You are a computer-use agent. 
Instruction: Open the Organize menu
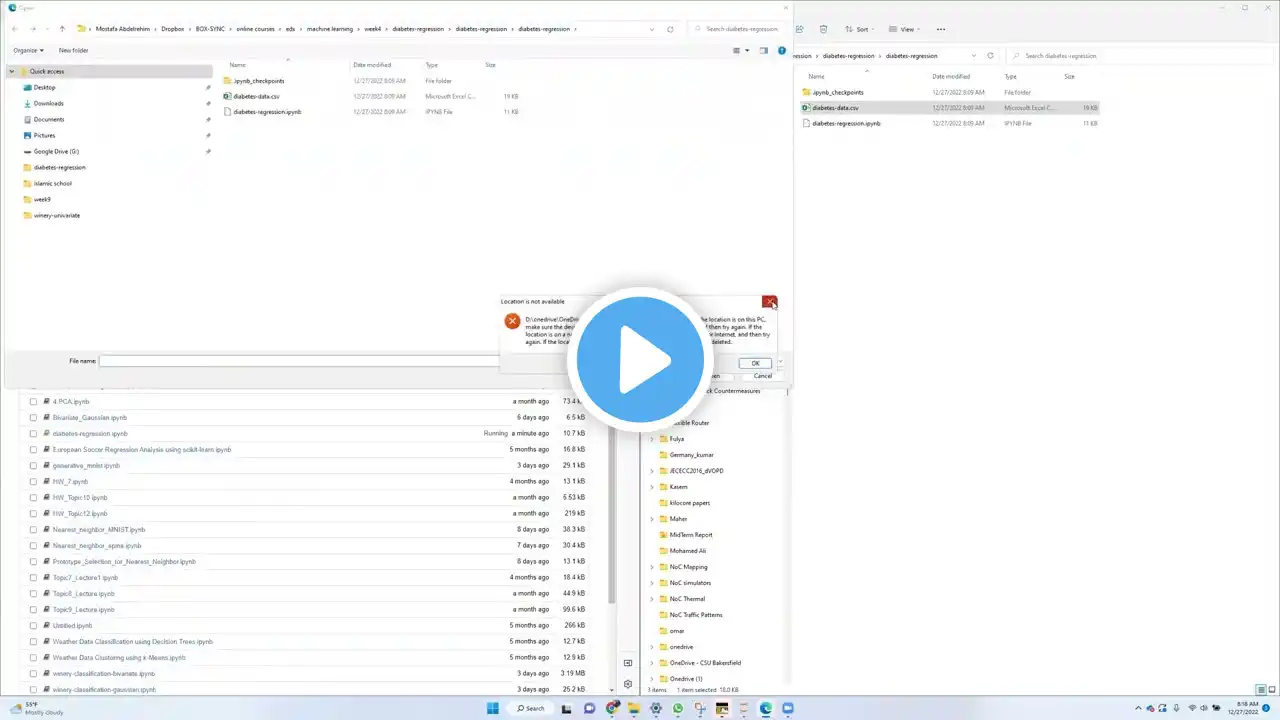click(x=28, y=50)
